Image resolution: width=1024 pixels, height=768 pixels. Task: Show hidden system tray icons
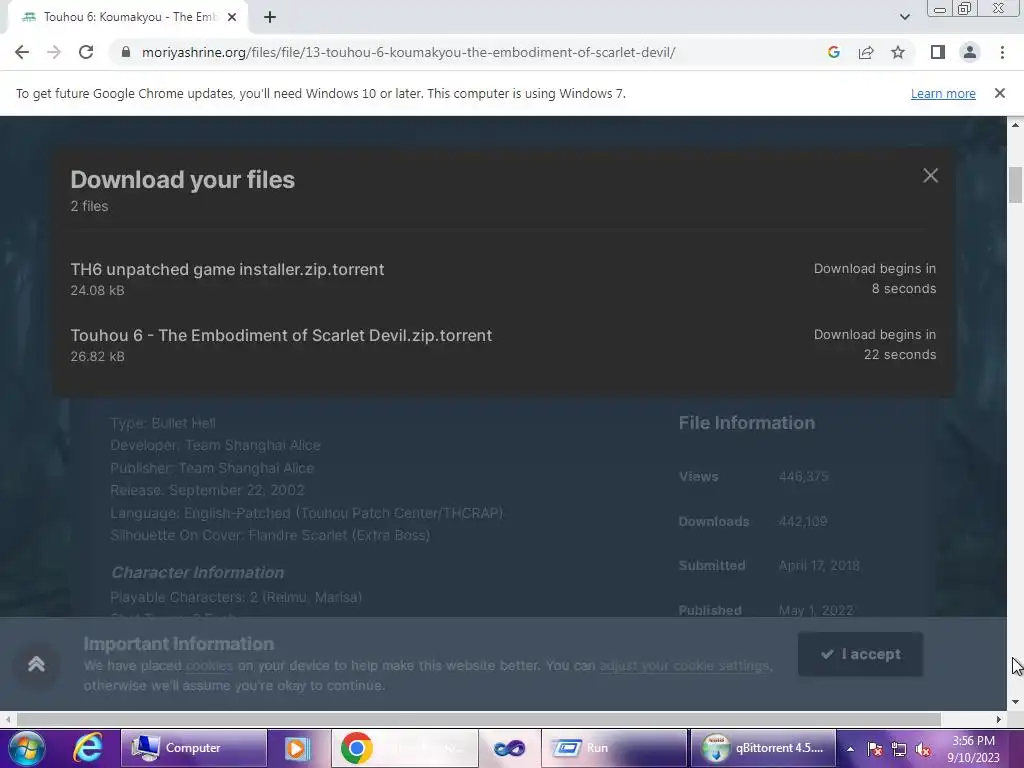[x=850, y=749]
